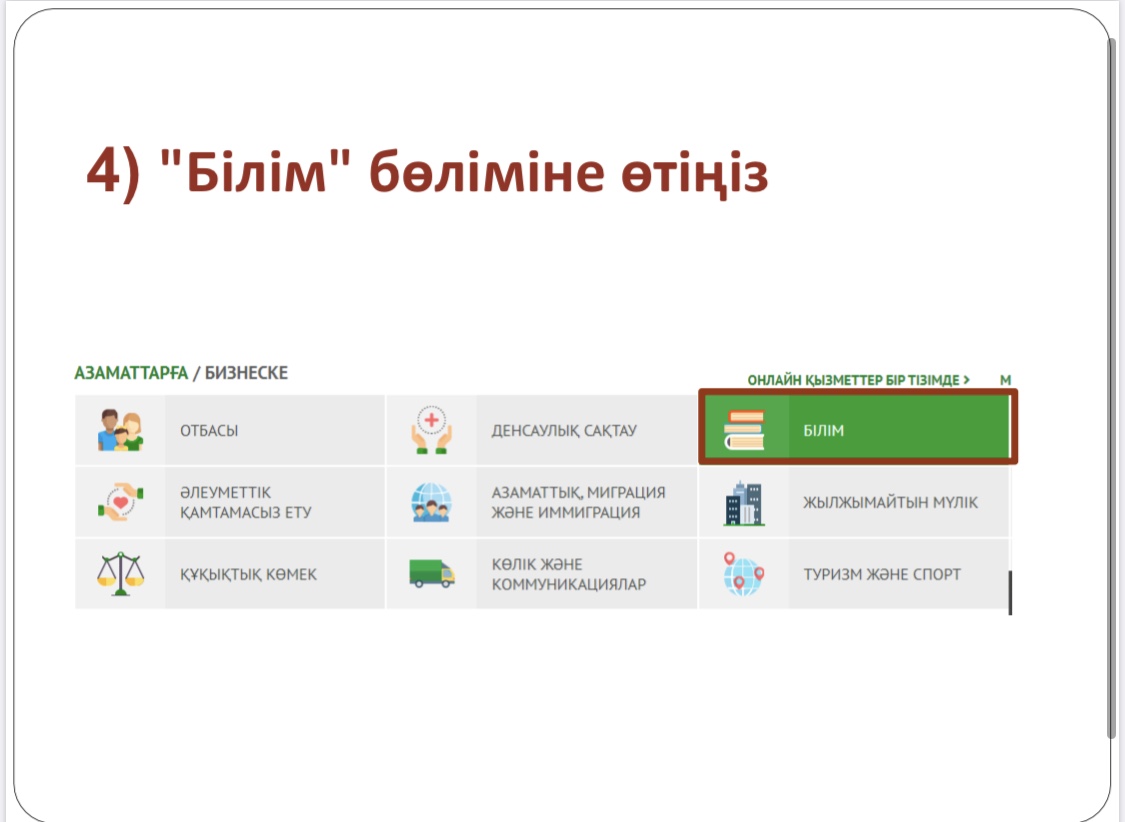Click the document's vertical scrollbar on right edge
The image size is (1125, 822).
[1111, 388]
